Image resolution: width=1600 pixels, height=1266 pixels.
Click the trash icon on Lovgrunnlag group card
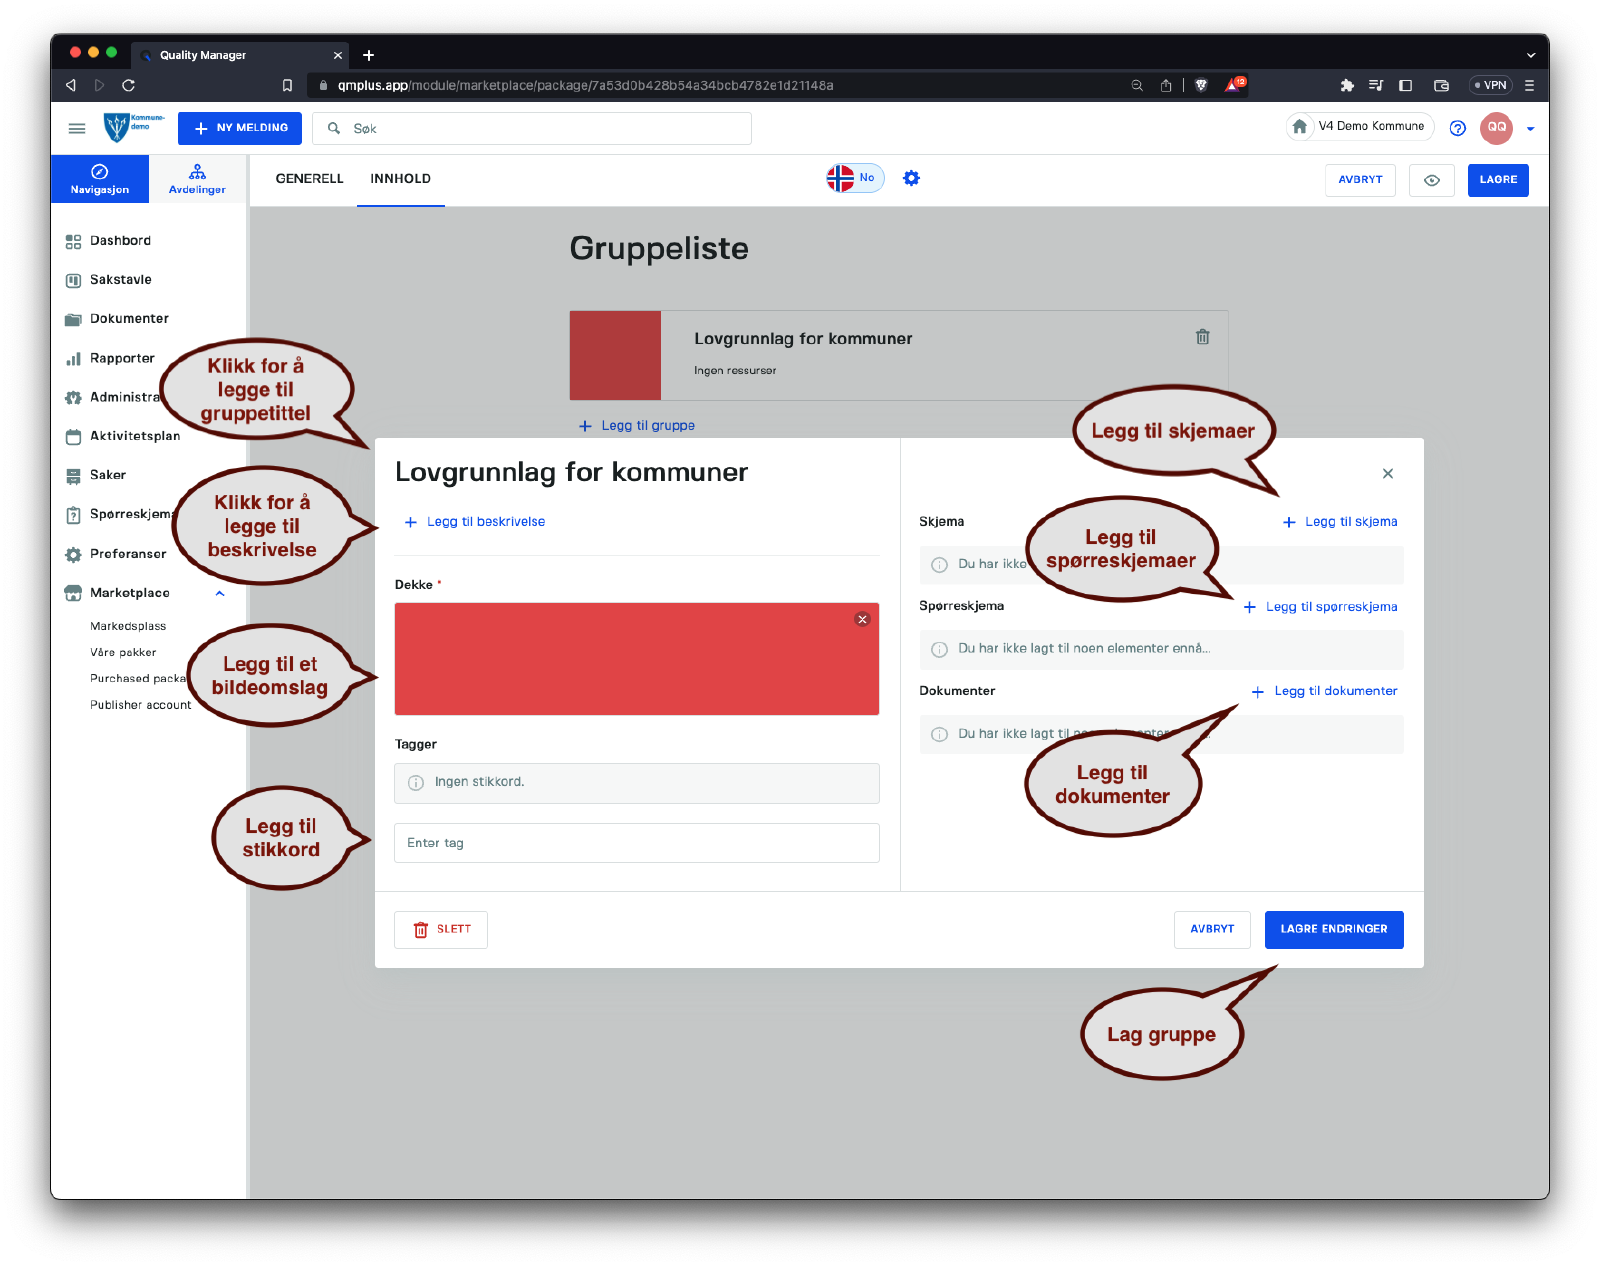click(x=1202, y=337)
